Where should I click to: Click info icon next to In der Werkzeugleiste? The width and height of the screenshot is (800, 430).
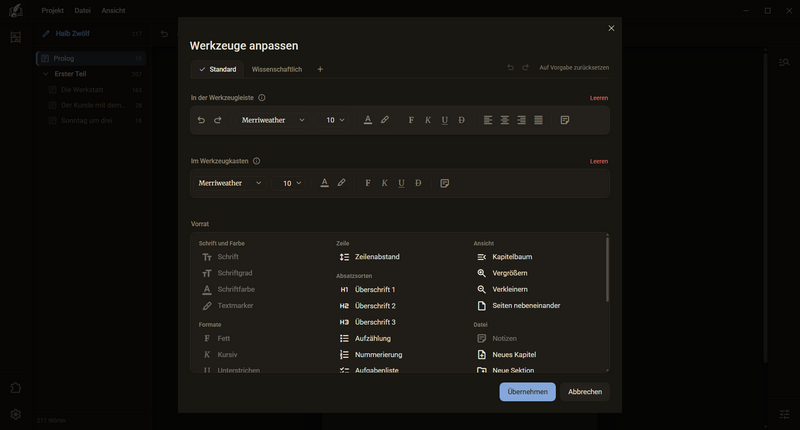point(262,97)
